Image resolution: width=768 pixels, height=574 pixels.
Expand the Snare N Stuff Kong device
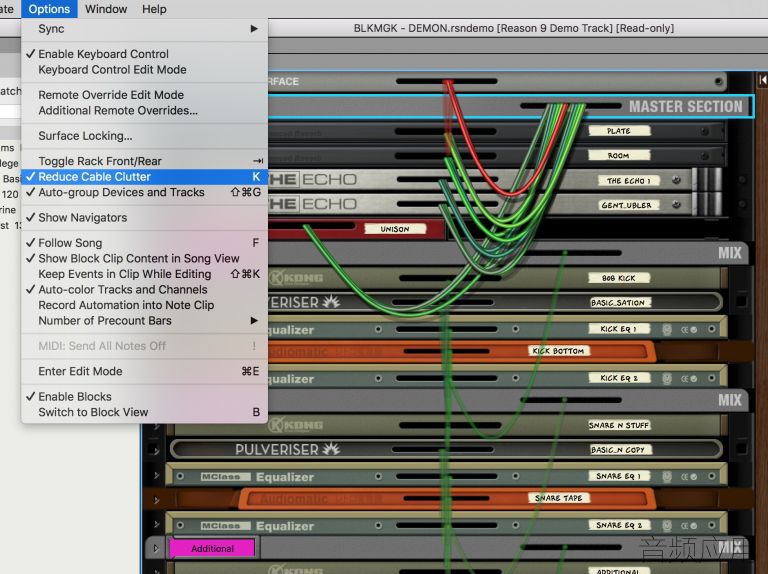click(x=157, y=426)
